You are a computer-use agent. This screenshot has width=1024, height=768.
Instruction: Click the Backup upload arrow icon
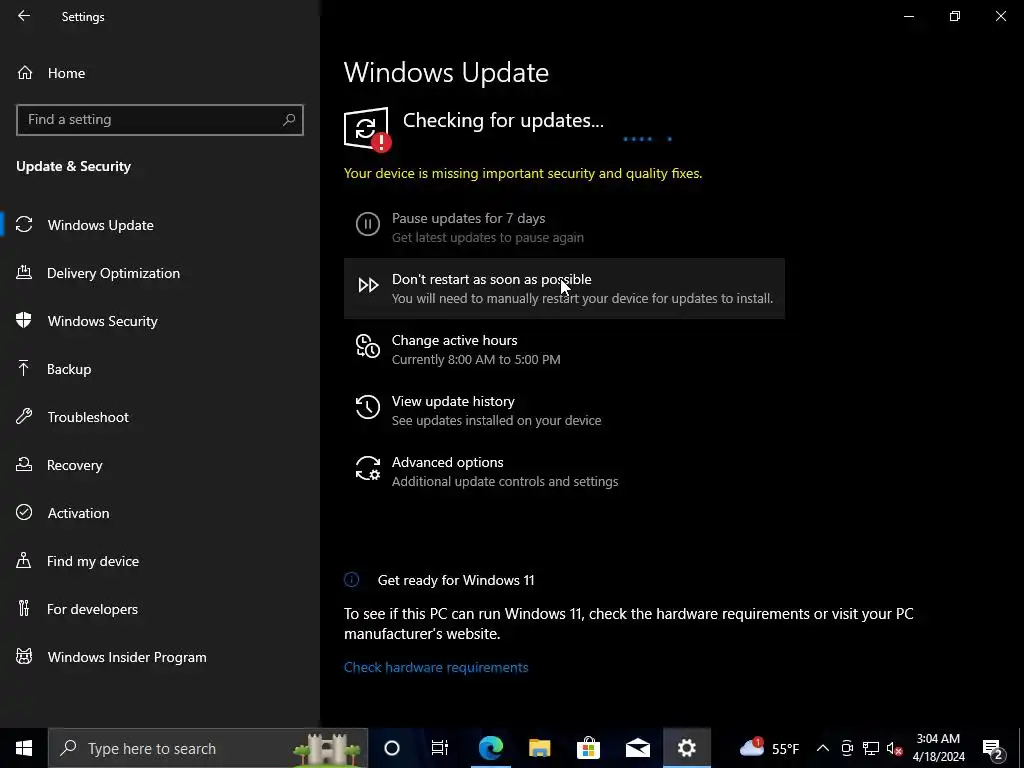pyautogui.click(x=24, y=368)
